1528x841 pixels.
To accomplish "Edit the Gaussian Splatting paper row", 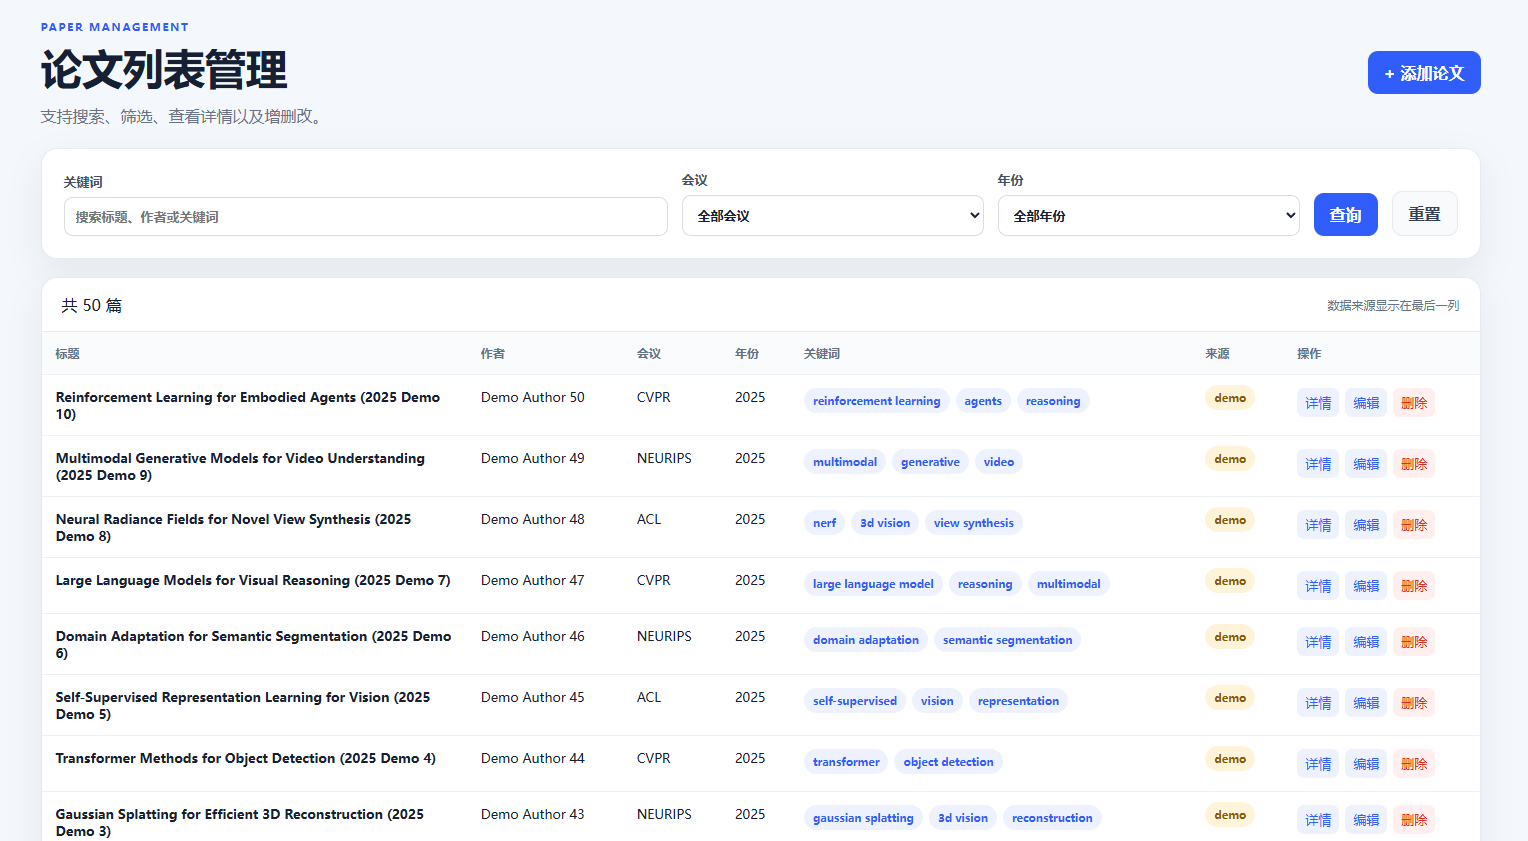I will pyautogui.click(x=1366, y=820).
